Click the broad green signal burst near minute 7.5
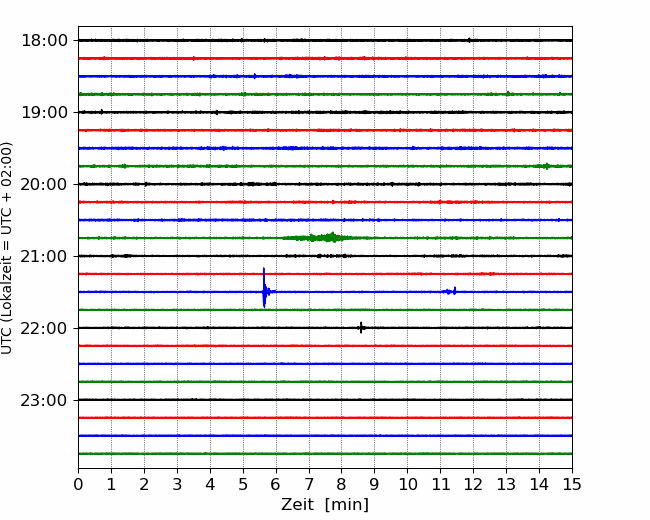 coord(319,237)
